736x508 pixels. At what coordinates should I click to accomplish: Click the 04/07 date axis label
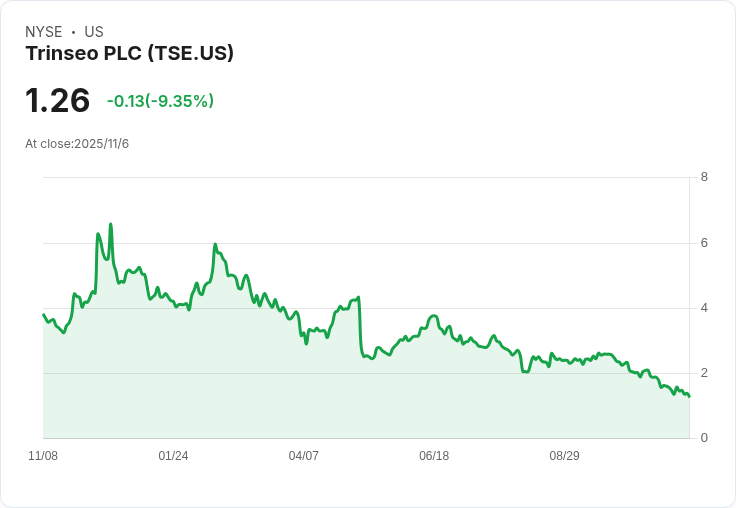[x=303, y=456]
